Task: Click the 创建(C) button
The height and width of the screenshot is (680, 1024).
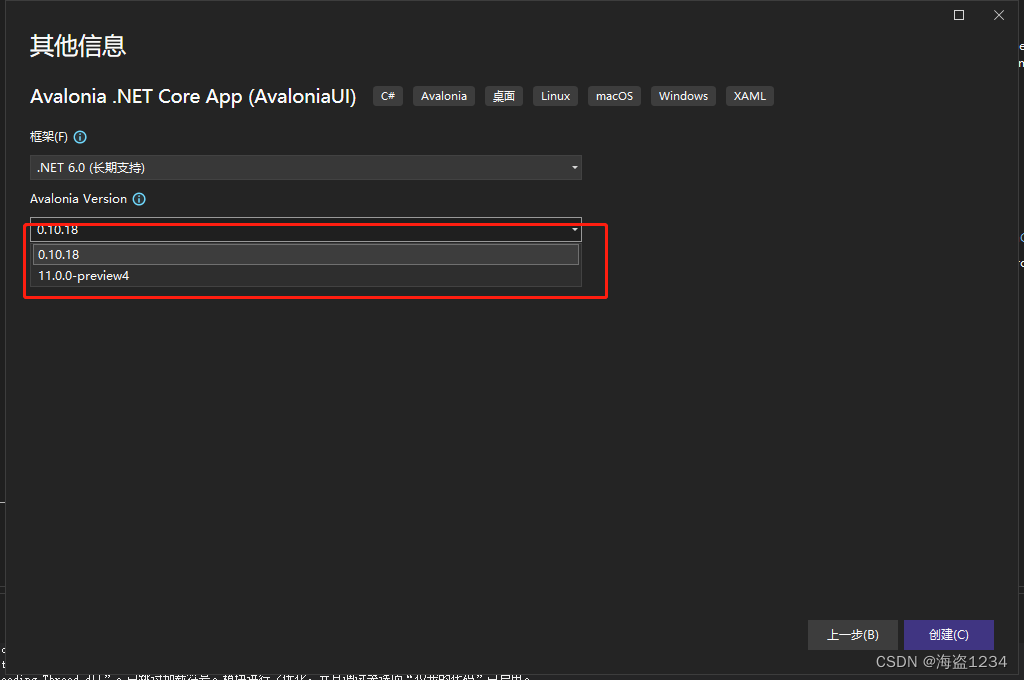Action: click(948, 634)
